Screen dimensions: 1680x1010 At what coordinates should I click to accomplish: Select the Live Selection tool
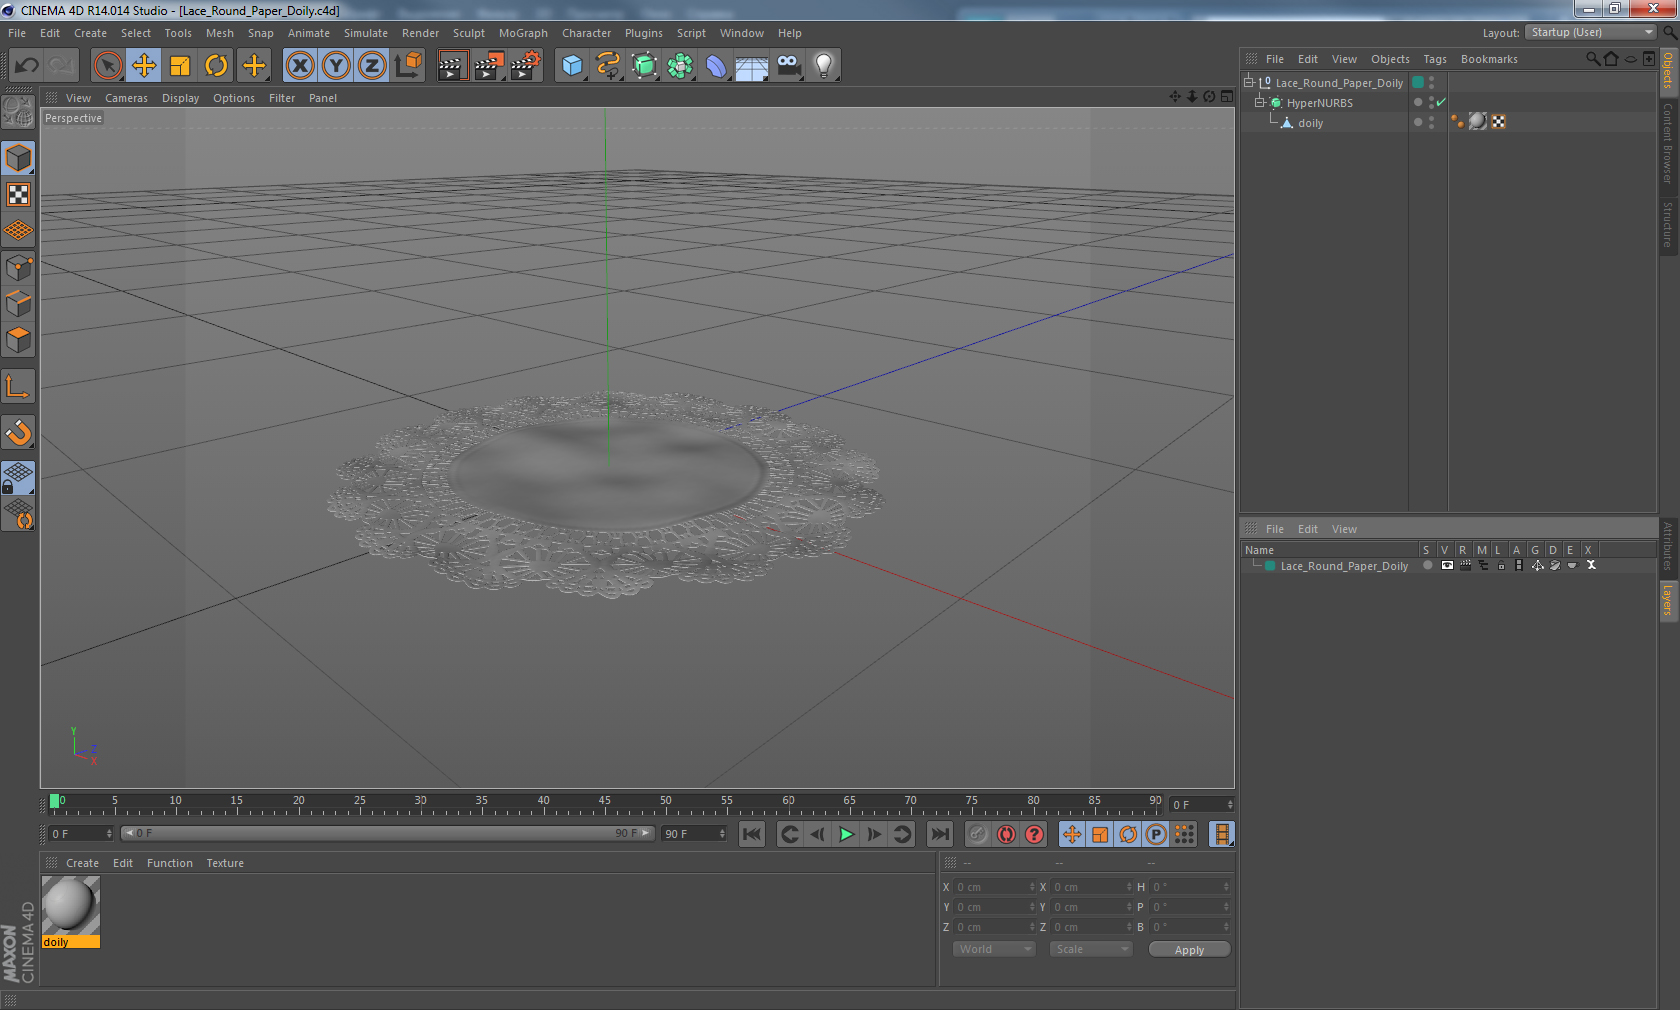click(108, 66)
